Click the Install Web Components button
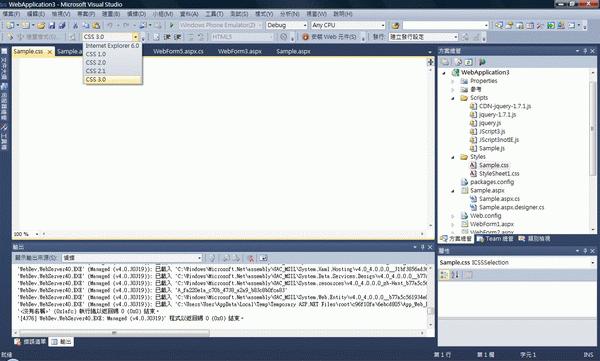 pos(329,37)
